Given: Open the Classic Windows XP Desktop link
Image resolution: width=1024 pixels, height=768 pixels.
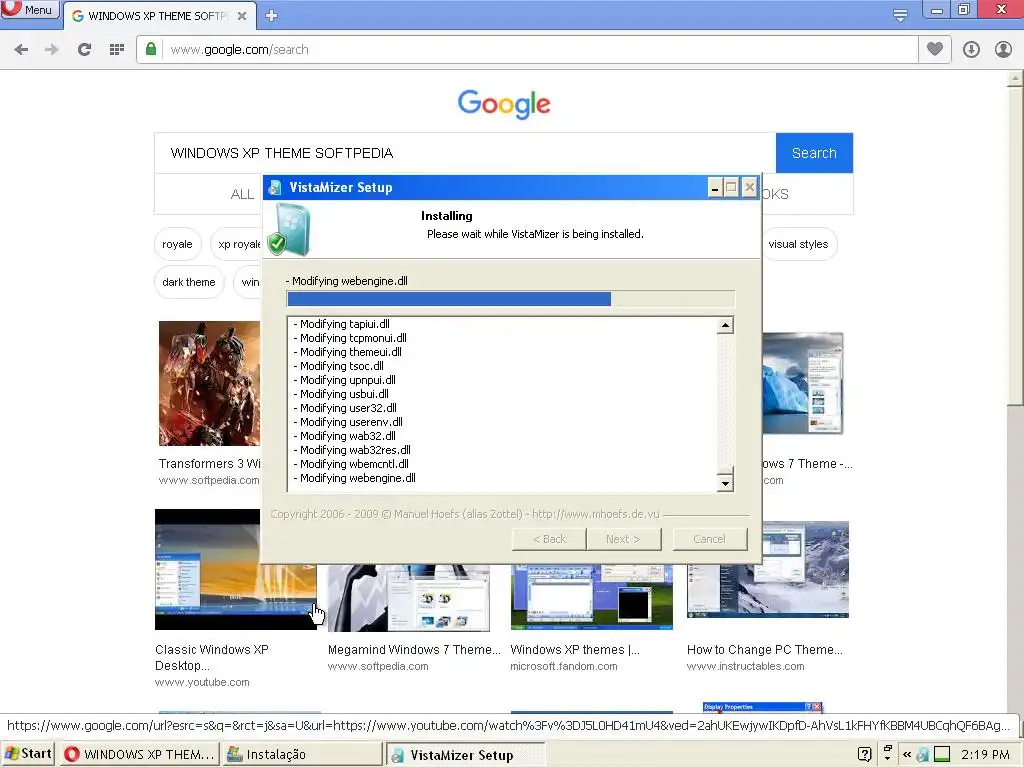Looking at the screenshot, I should pyautogui.click(x=212, y=658).
